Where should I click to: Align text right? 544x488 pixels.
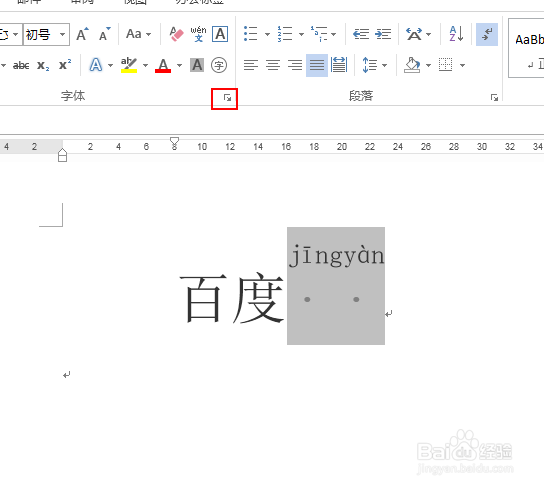click(295, 65)
